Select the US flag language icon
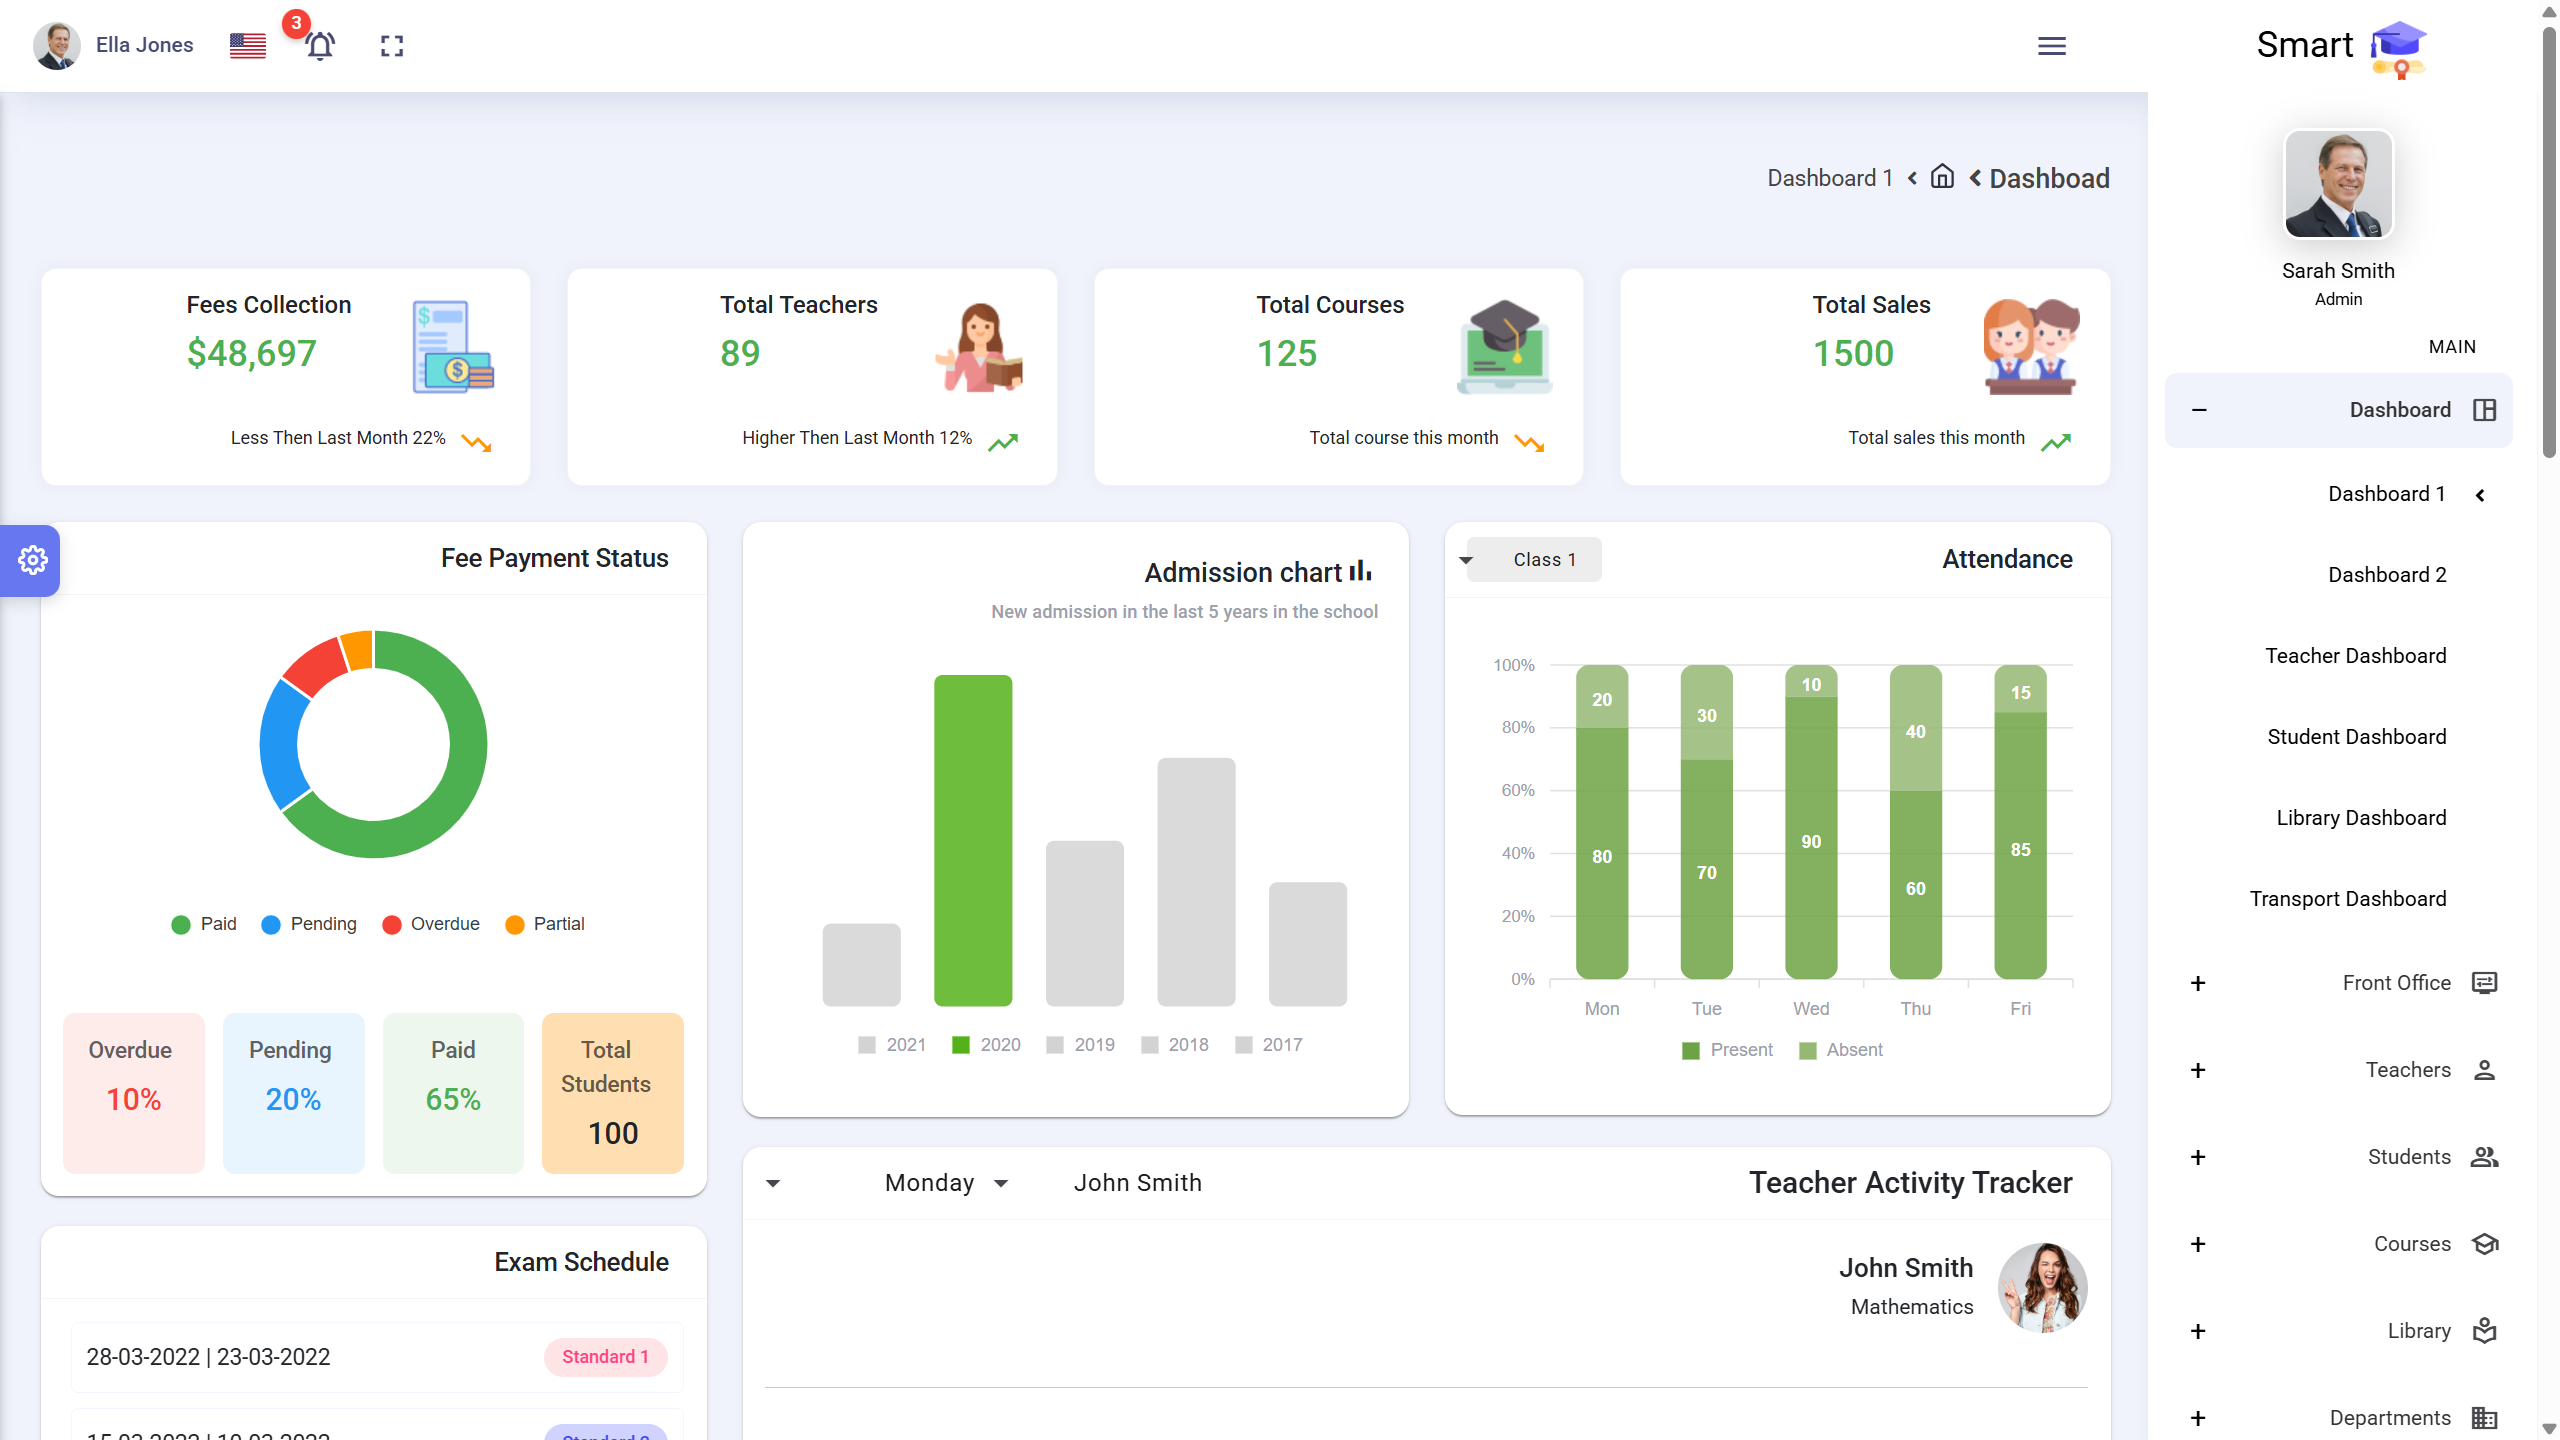 [247, 46]
